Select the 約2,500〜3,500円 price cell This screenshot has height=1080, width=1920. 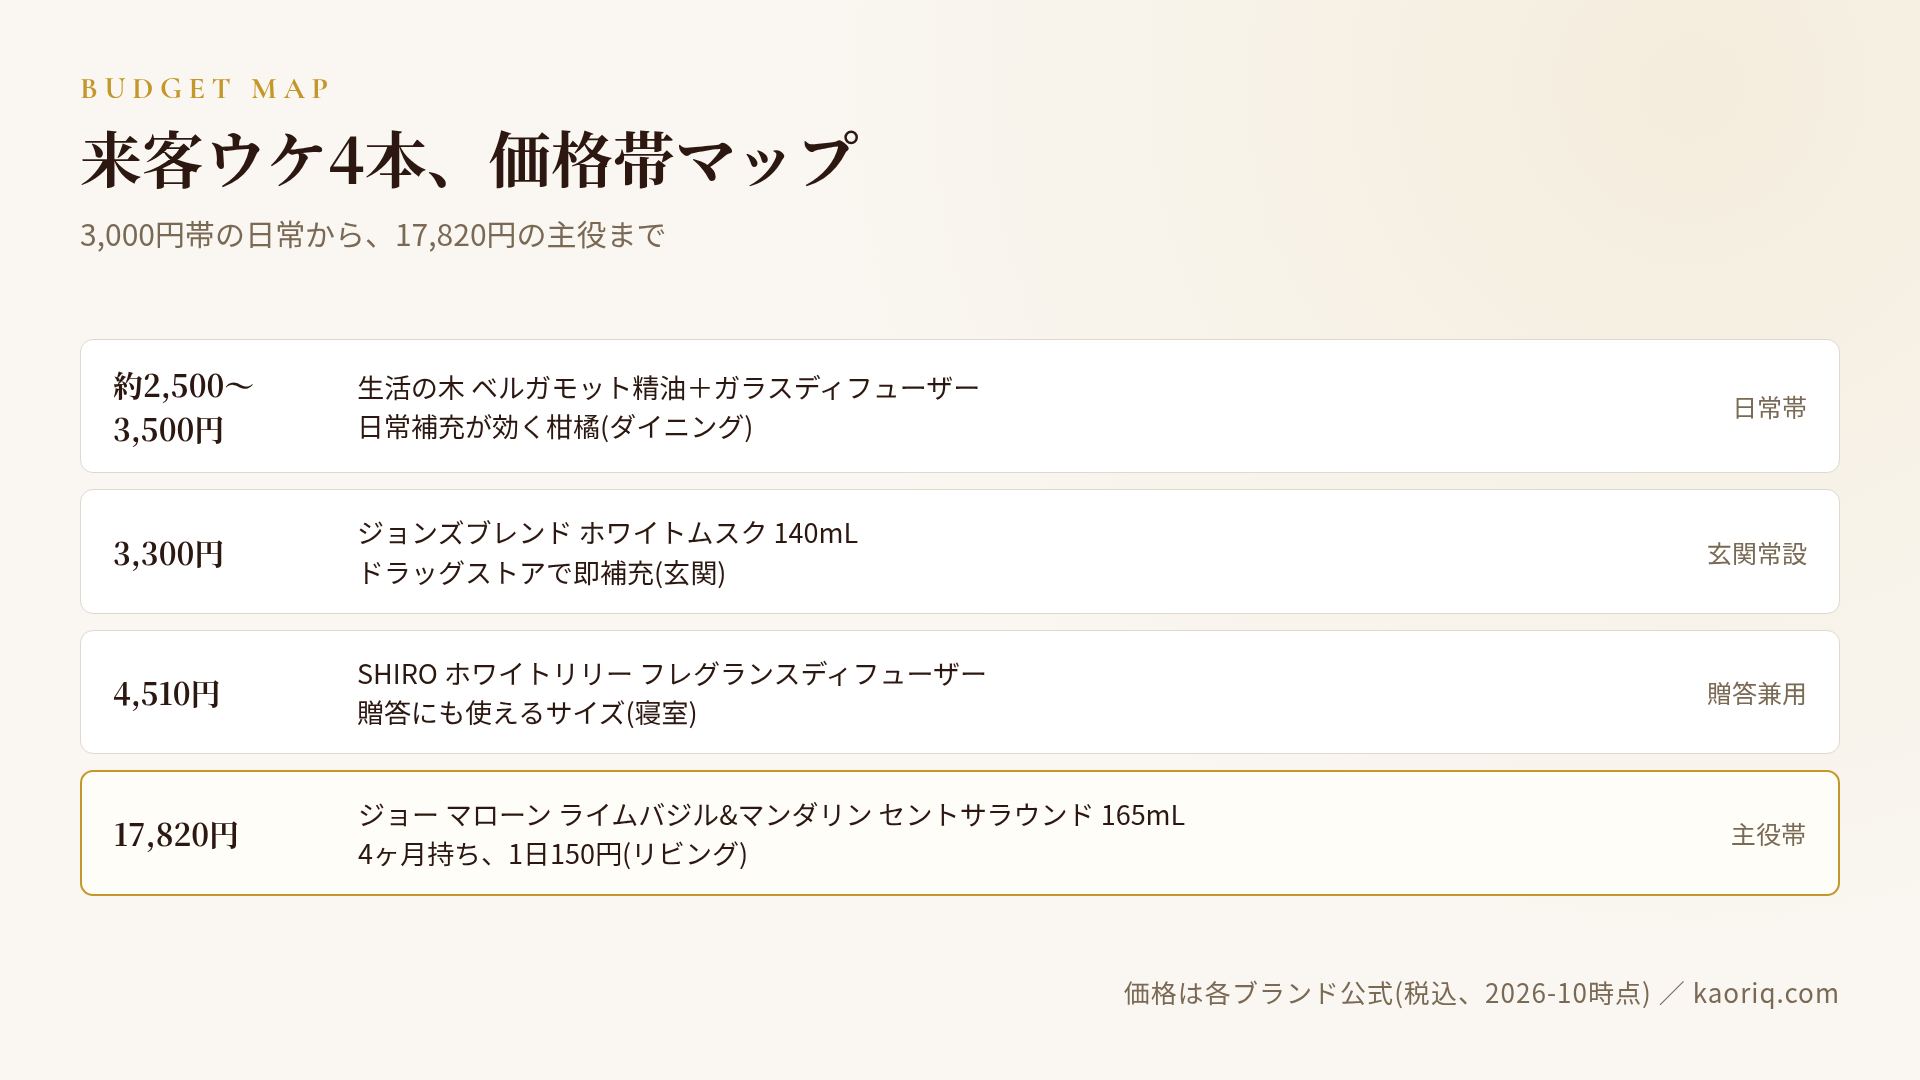pos(184,407)
